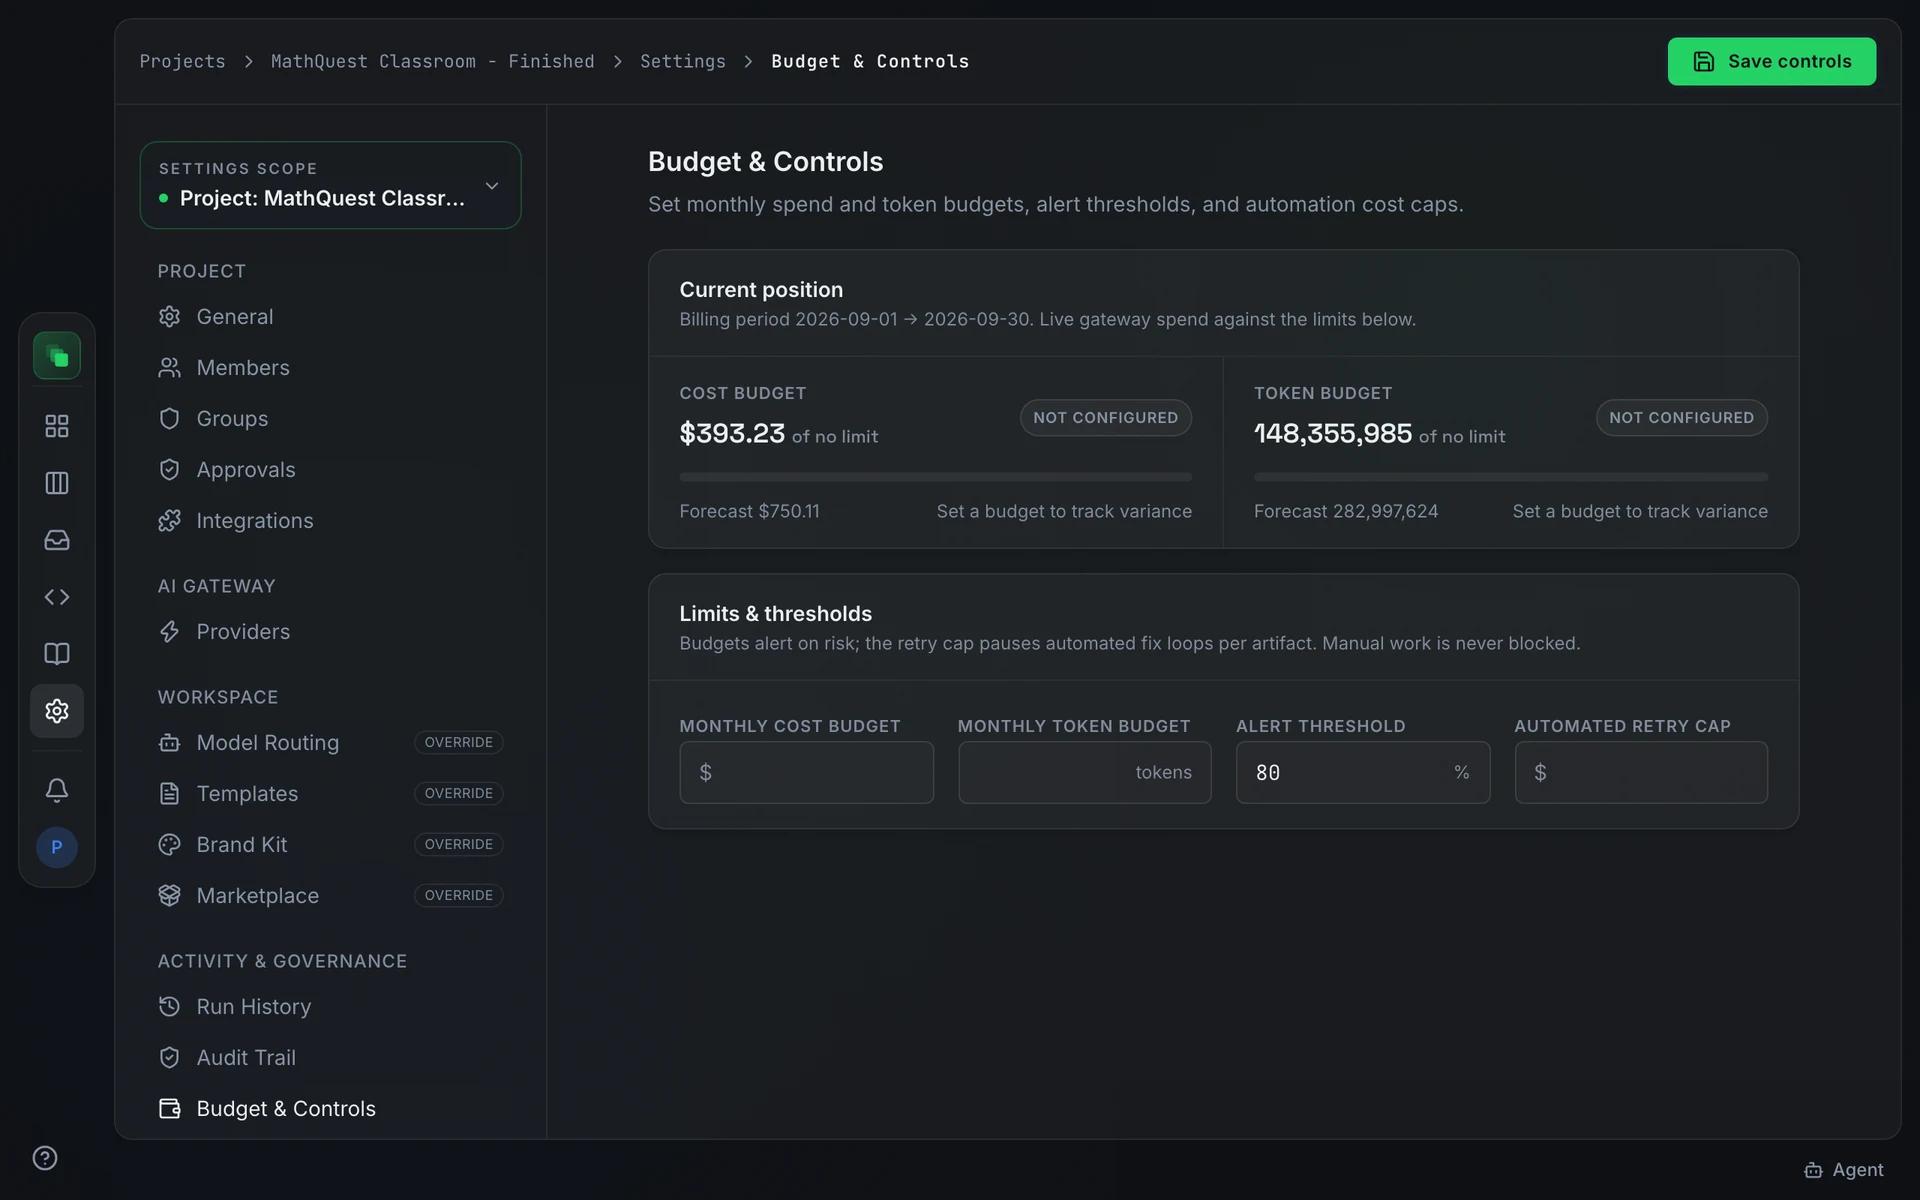Viewport: 1920px width, 1200px height.
Task: Click the Save controls floppy disk icon
Action: click(x=1703, y=61)
